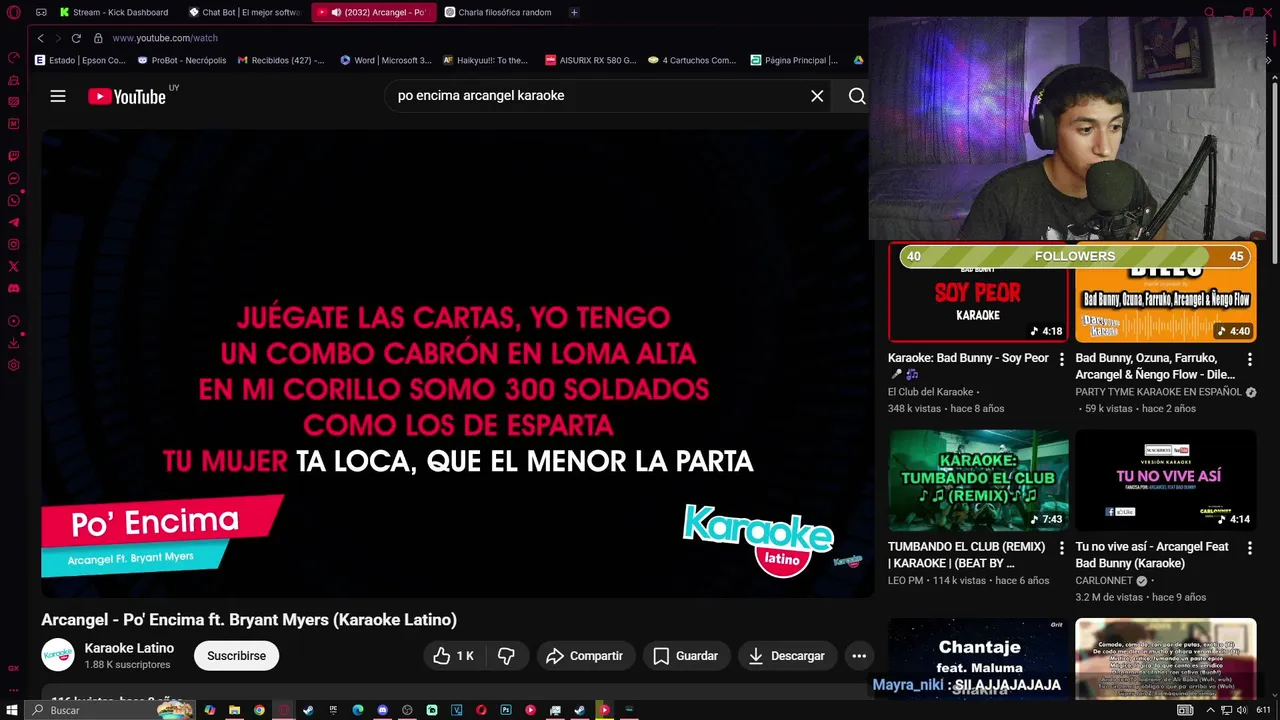
Task: Click the karaoke video player
Action: click(x=457, y=365)
